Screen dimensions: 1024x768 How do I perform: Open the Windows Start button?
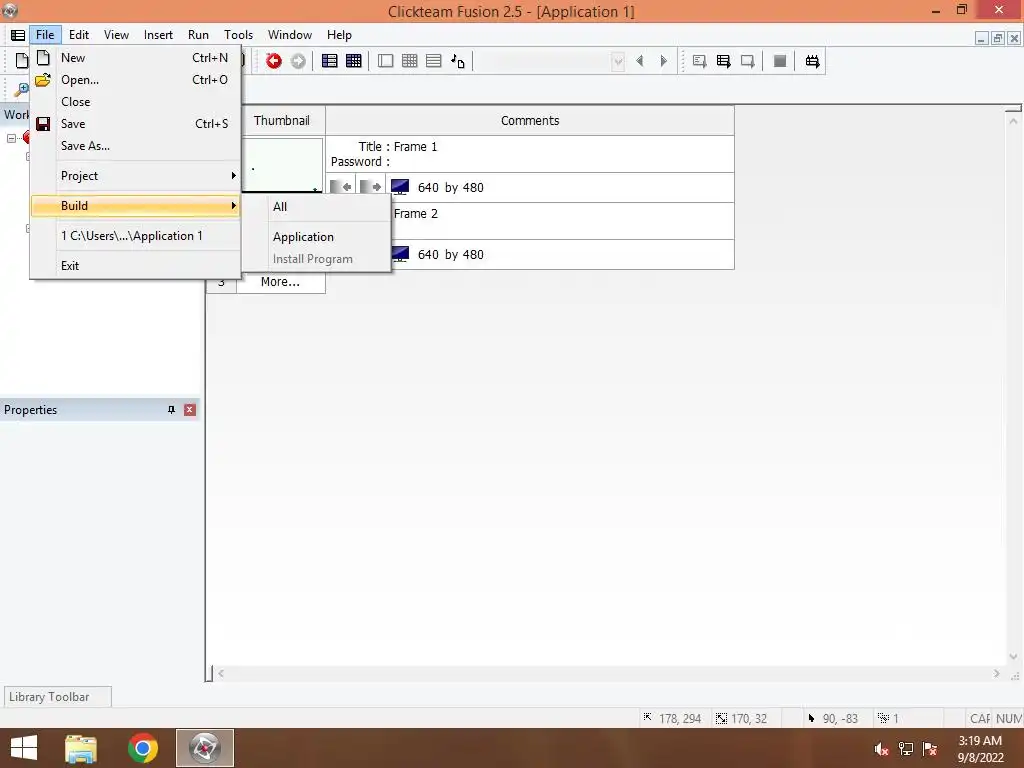pyautogui.click(x=24, y=748)
